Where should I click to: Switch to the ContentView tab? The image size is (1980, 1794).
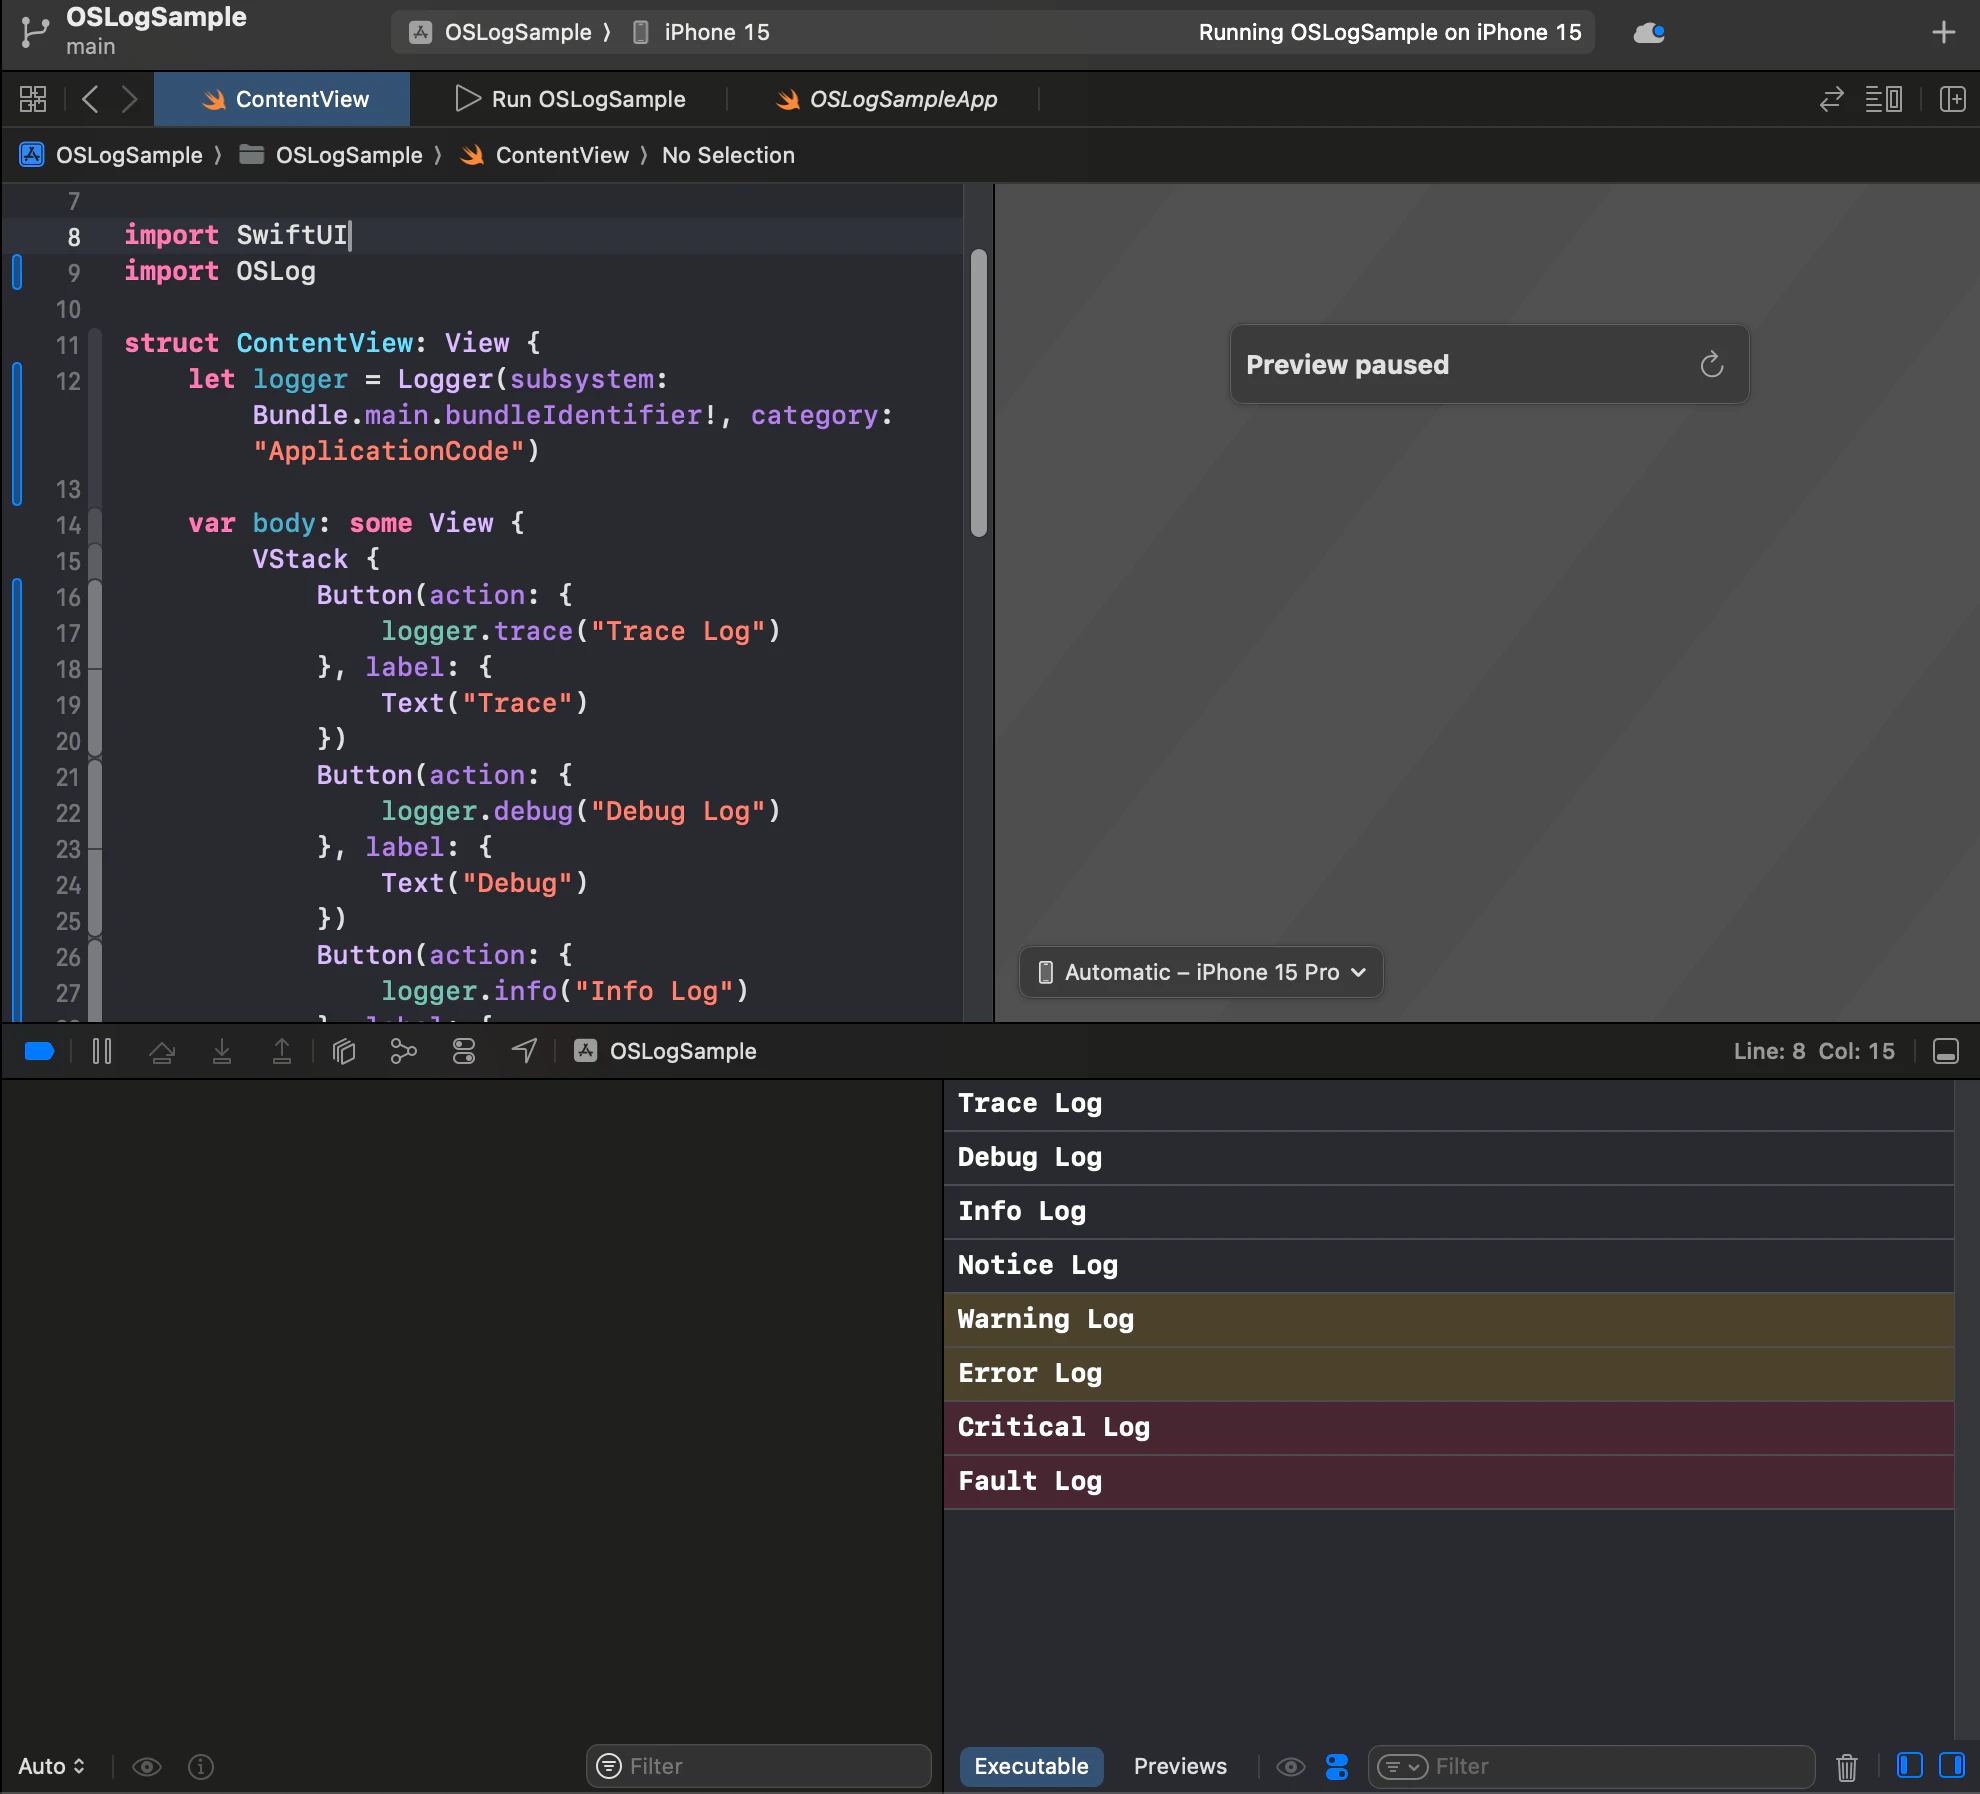tap(282, 99)
